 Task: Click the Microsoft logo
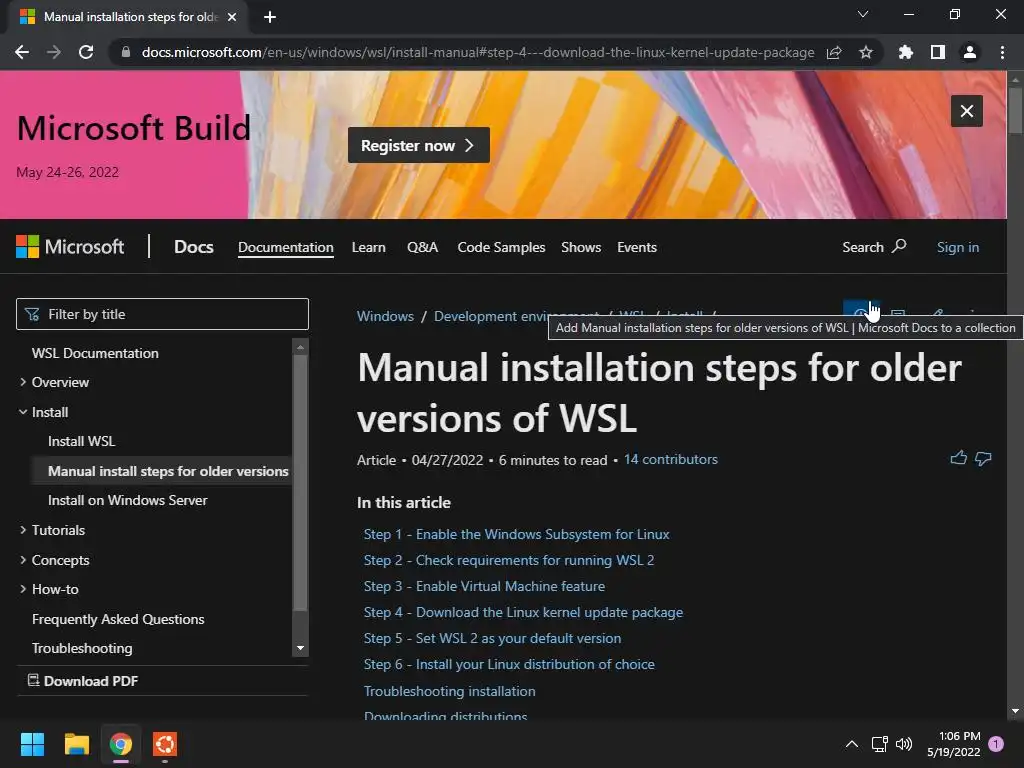pyautogui.click(x=70, y=247)
